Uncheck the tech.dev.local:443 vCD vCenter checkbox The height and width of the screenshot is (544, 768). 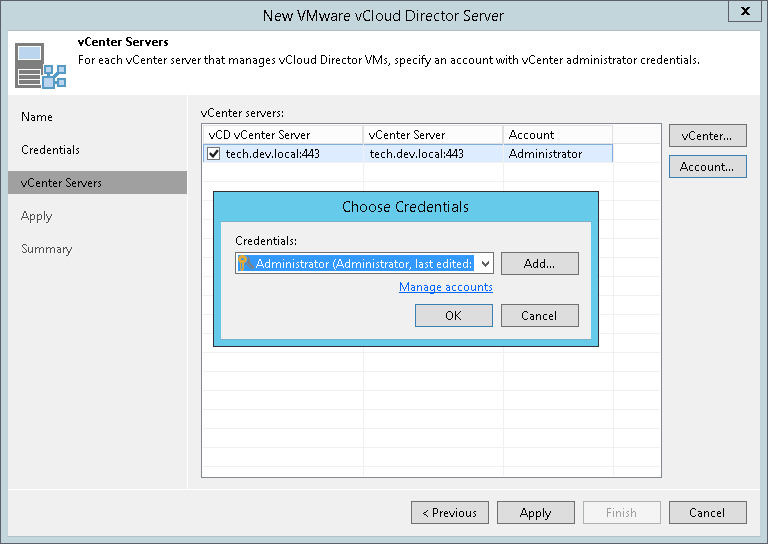tap(214, 154)
